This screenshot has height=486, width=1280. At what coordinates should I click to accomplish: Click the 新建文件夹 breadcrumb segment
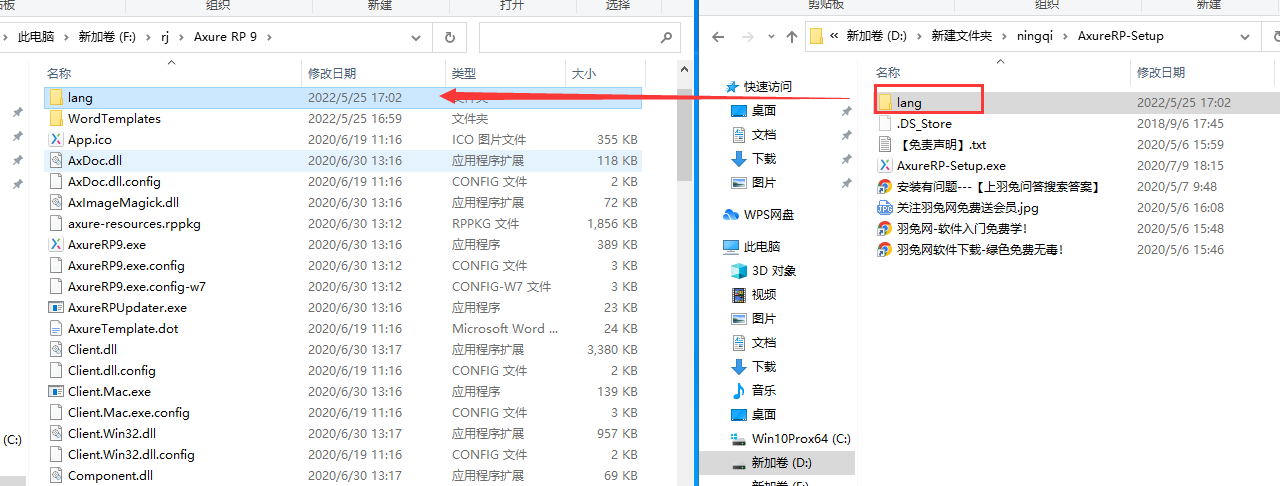pos(961,37)
